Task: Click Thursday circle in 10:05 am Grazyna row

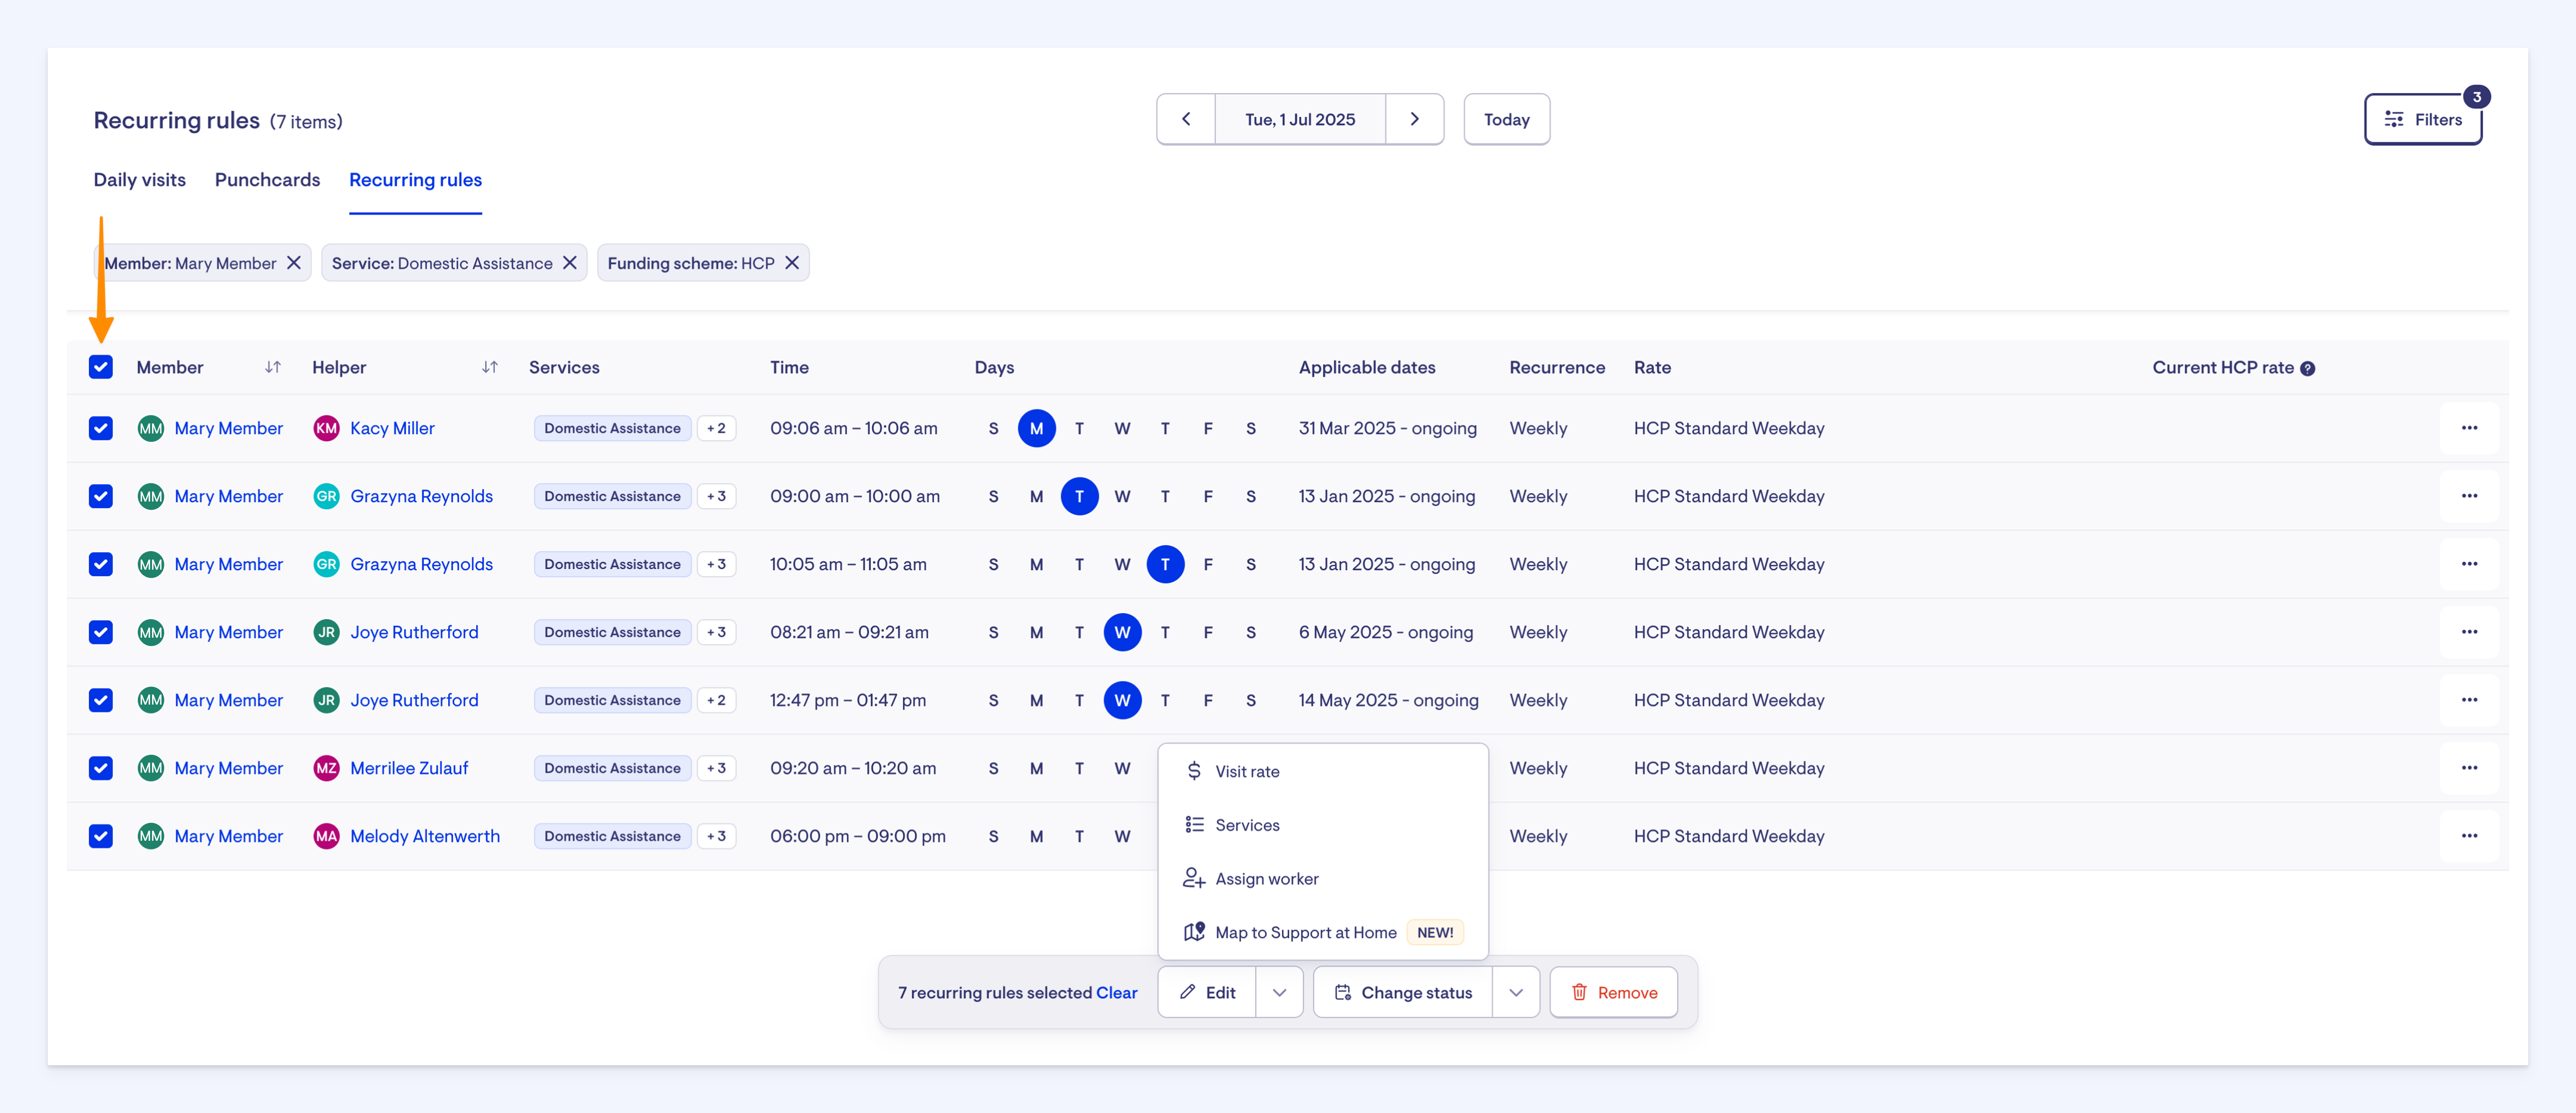Action: click(x=1165, y=564)
